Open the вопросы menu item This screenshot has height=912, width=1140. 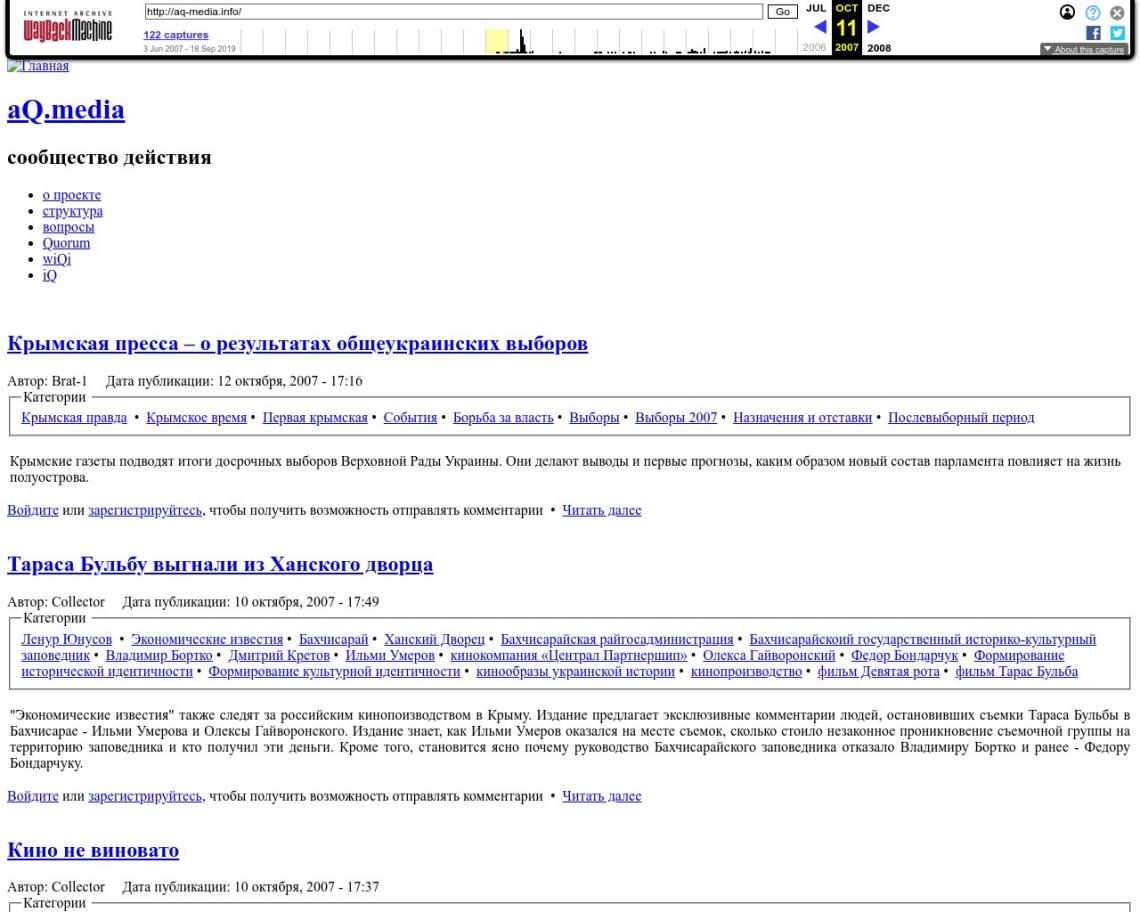pos(68,227)
